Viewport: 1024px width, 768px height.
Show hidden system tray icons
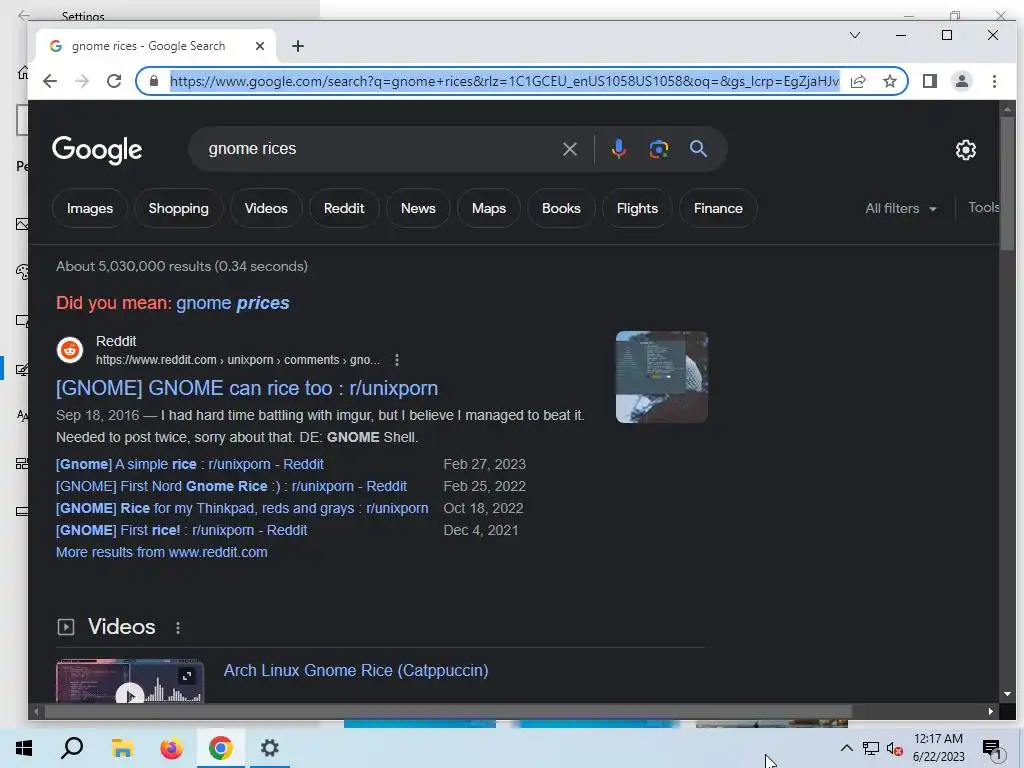click(846, 748)
